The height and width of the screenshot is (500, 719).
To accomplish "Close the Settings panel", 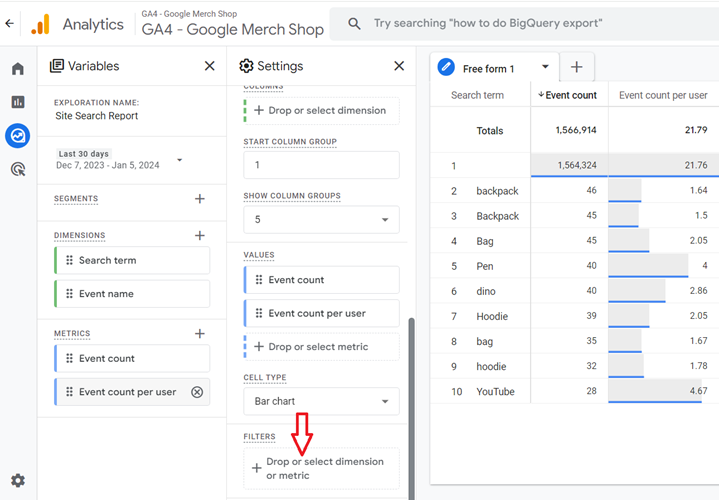I will 399,66.
